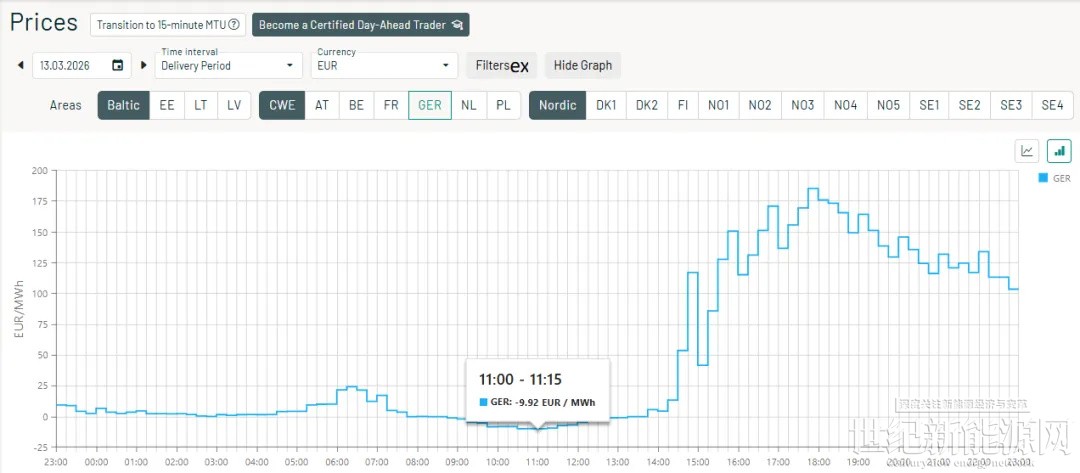Open the calendar date picker icon
This screenshot has width=1080, height=473.
[x=118, y=66]
